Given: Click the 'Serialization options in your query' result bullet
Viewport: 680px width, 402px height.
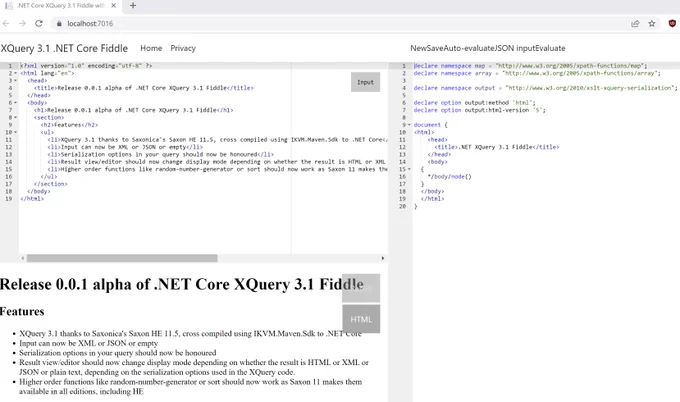Looking at the screenshot, I should [118, 353].
